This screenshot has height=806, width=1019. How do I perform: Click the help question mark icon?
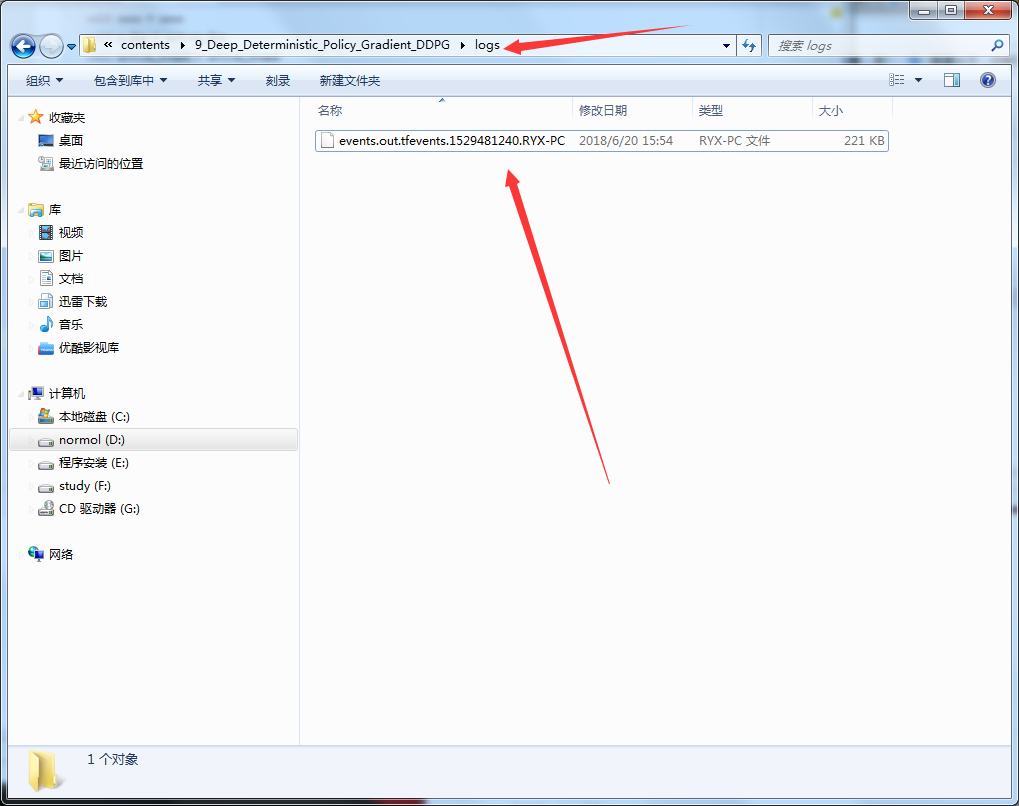pyautogui.click(x=988, y=80)
